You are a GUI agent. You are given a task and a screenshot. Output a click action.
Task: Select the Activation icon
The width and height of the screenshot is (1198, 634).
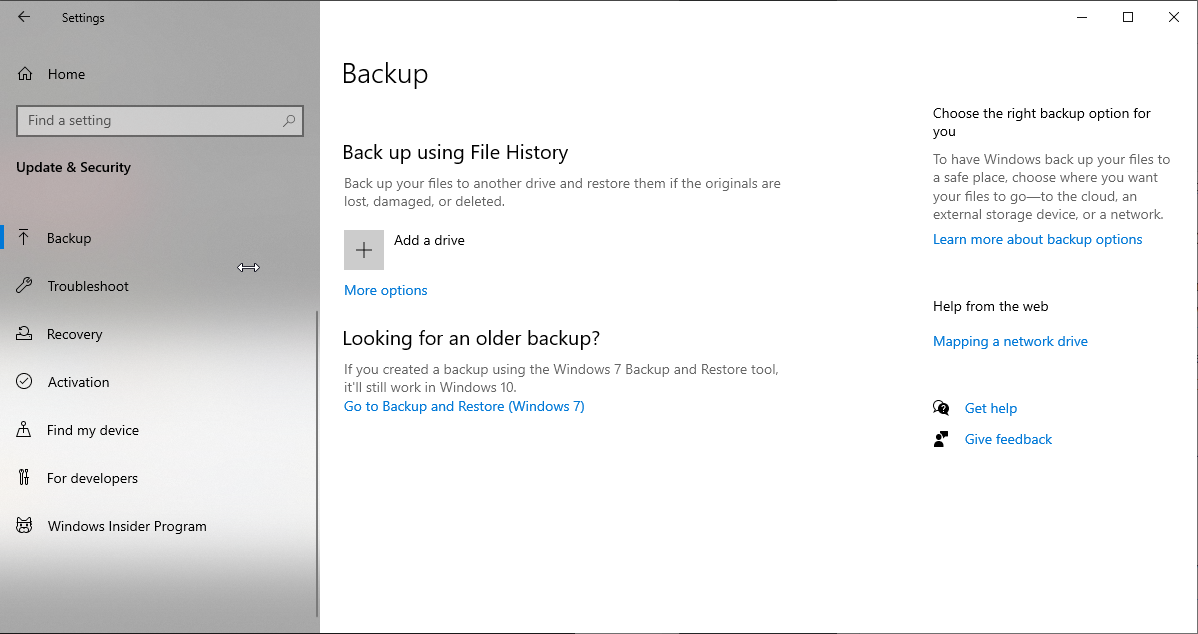24,382
